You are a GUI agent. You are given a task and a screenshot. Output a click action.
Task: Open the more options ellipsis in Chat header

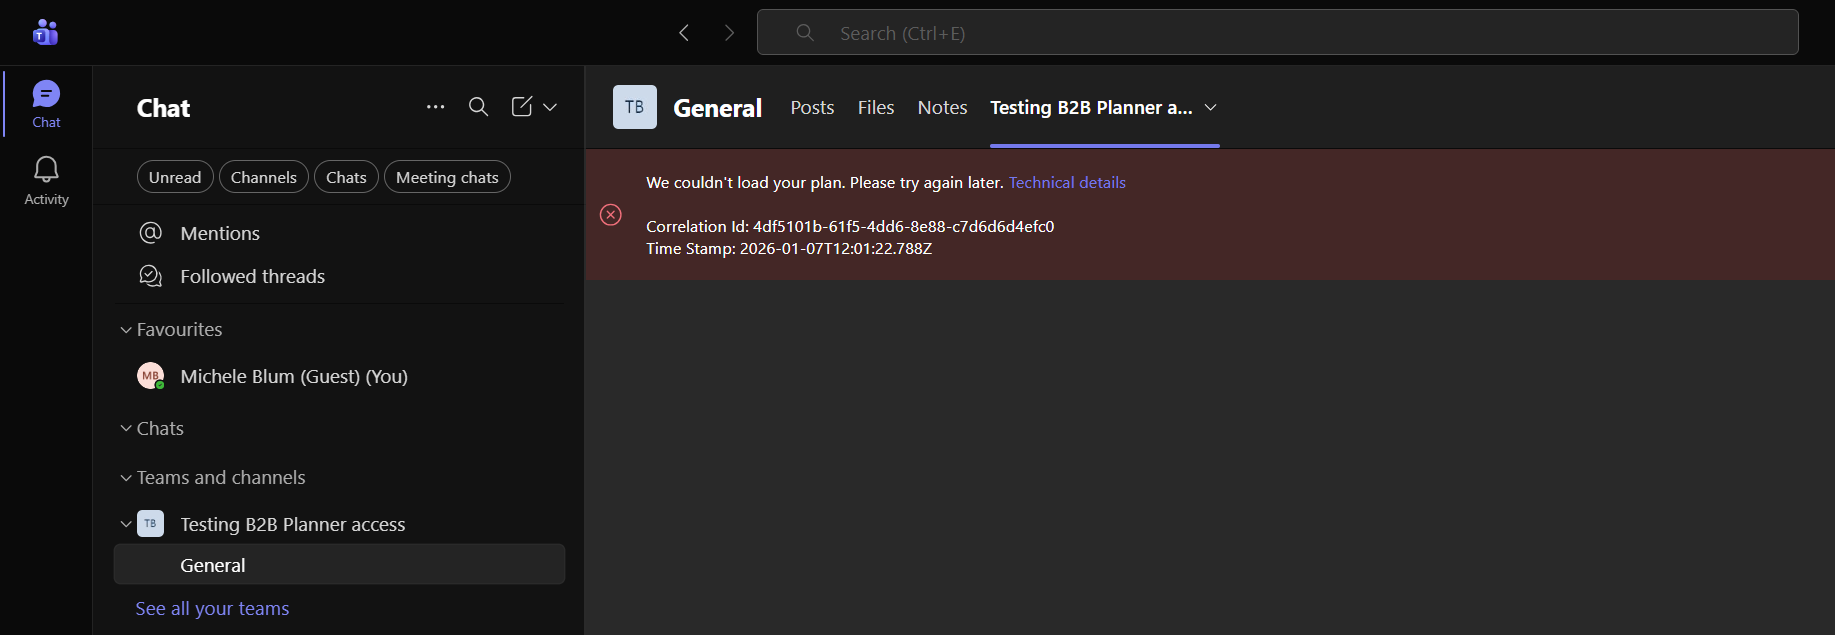(x=435, y=107)
